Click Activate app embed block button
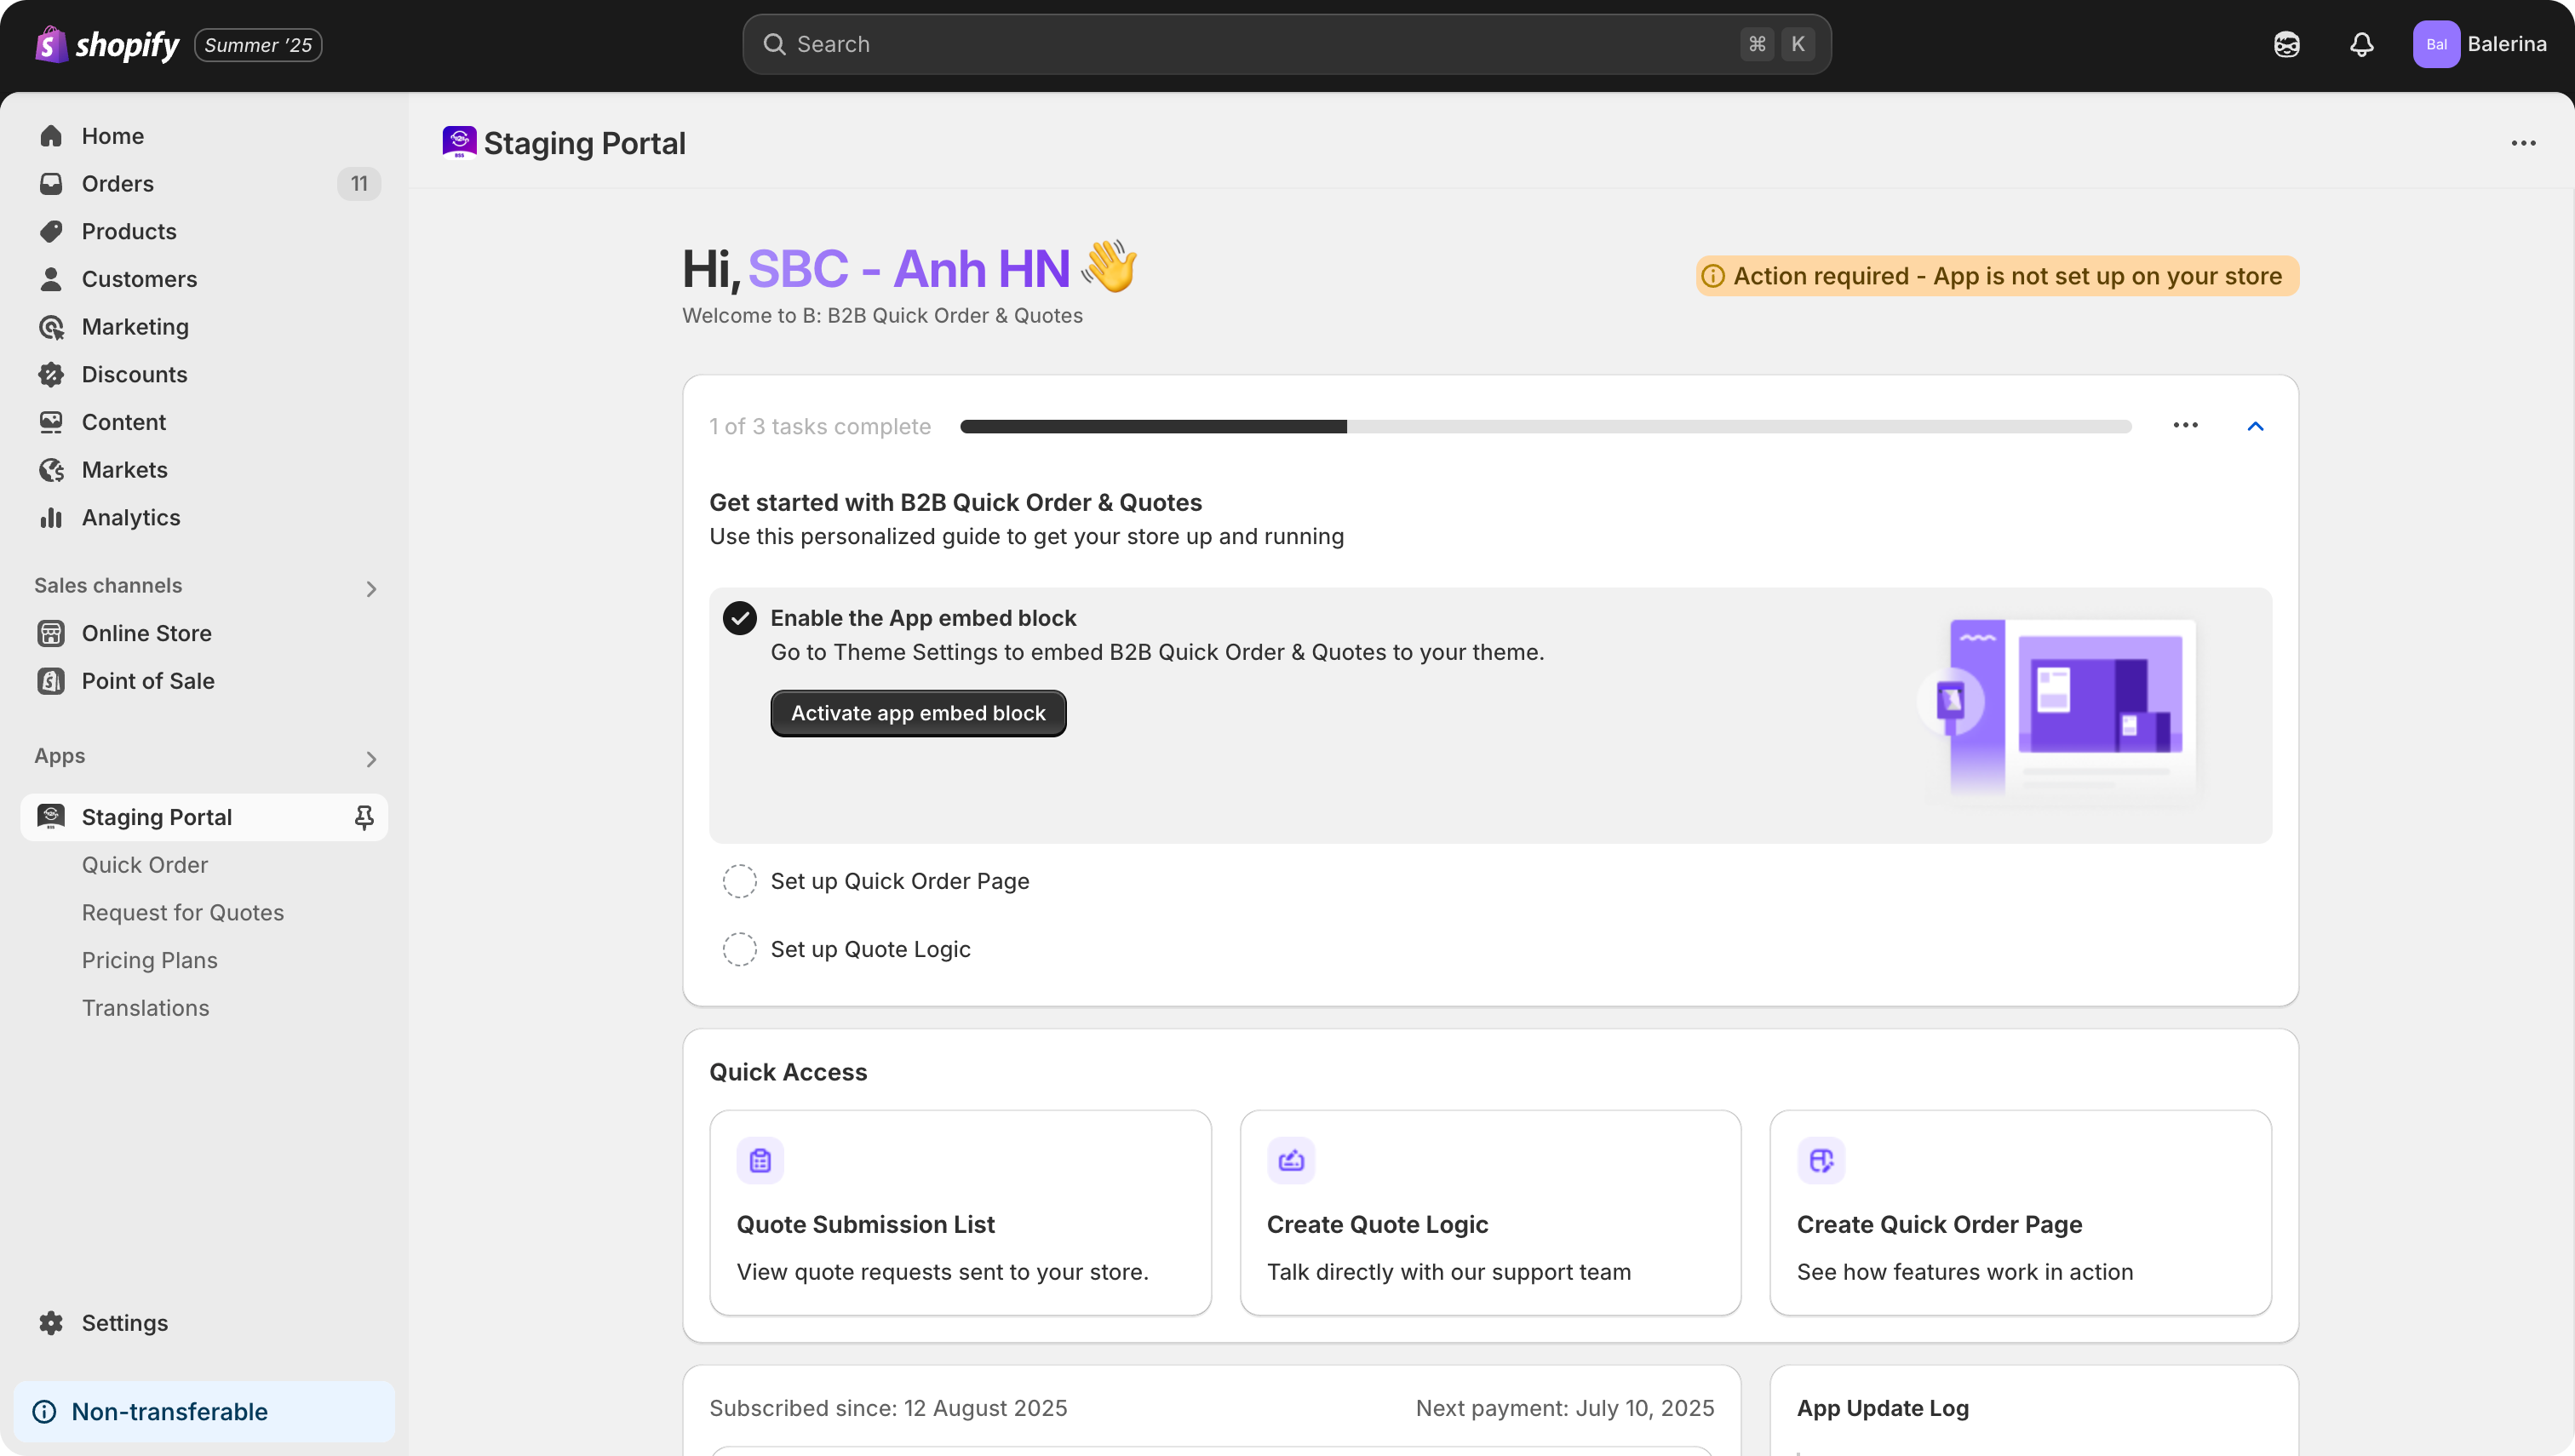Viewport: 2575px width, 1456px height. 917,713
